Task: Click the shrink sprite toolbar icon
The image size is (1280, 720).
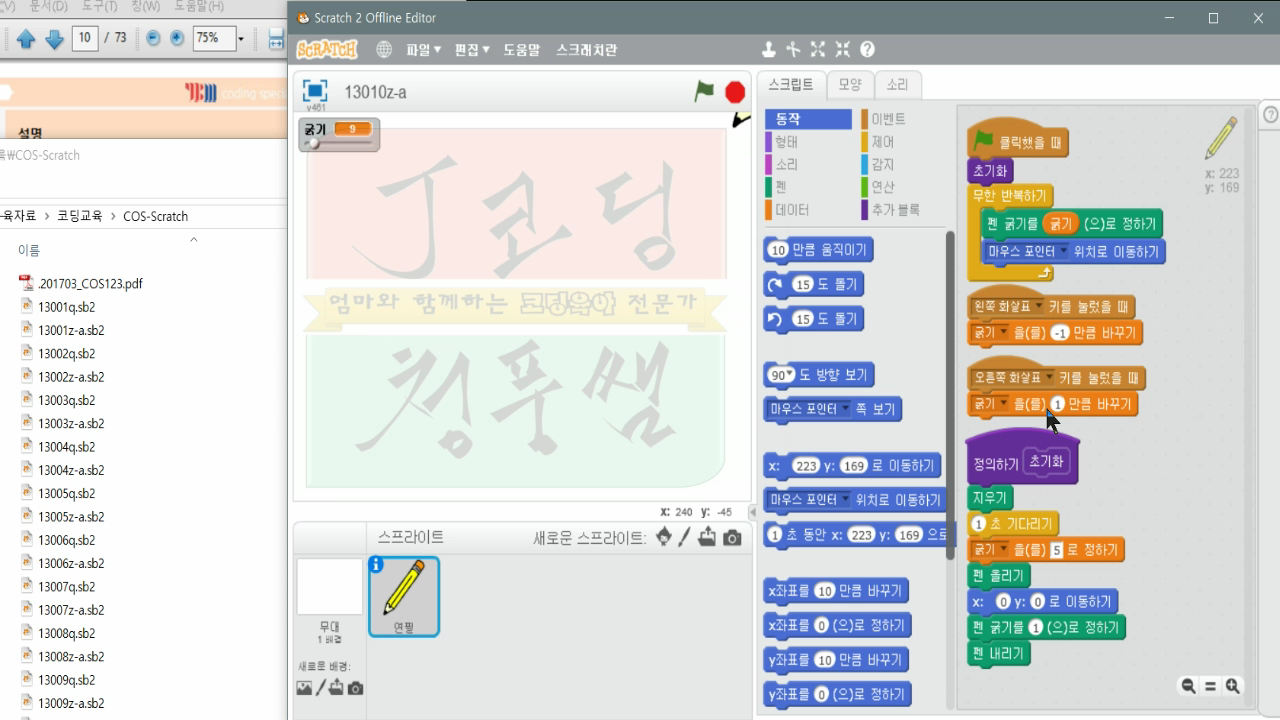Action: [842, 48]
